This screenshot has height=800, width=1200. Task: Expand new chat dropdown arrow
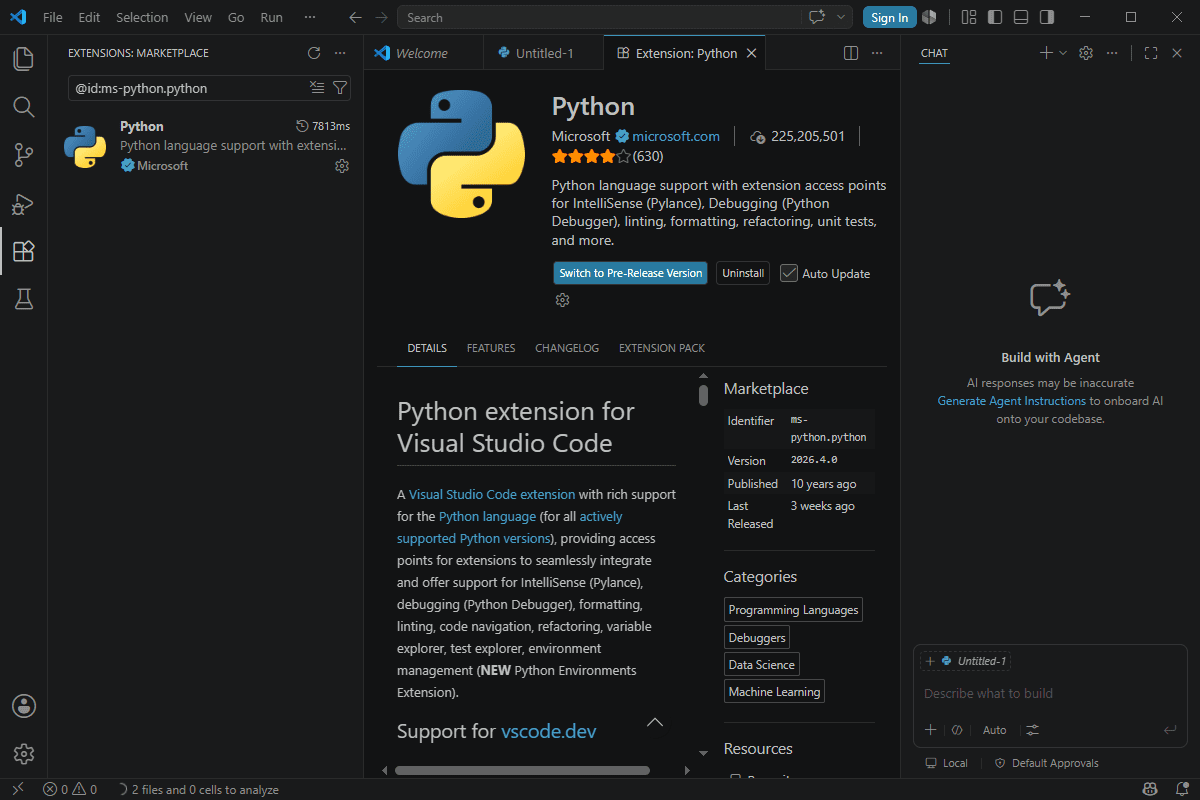[1063, 53]
